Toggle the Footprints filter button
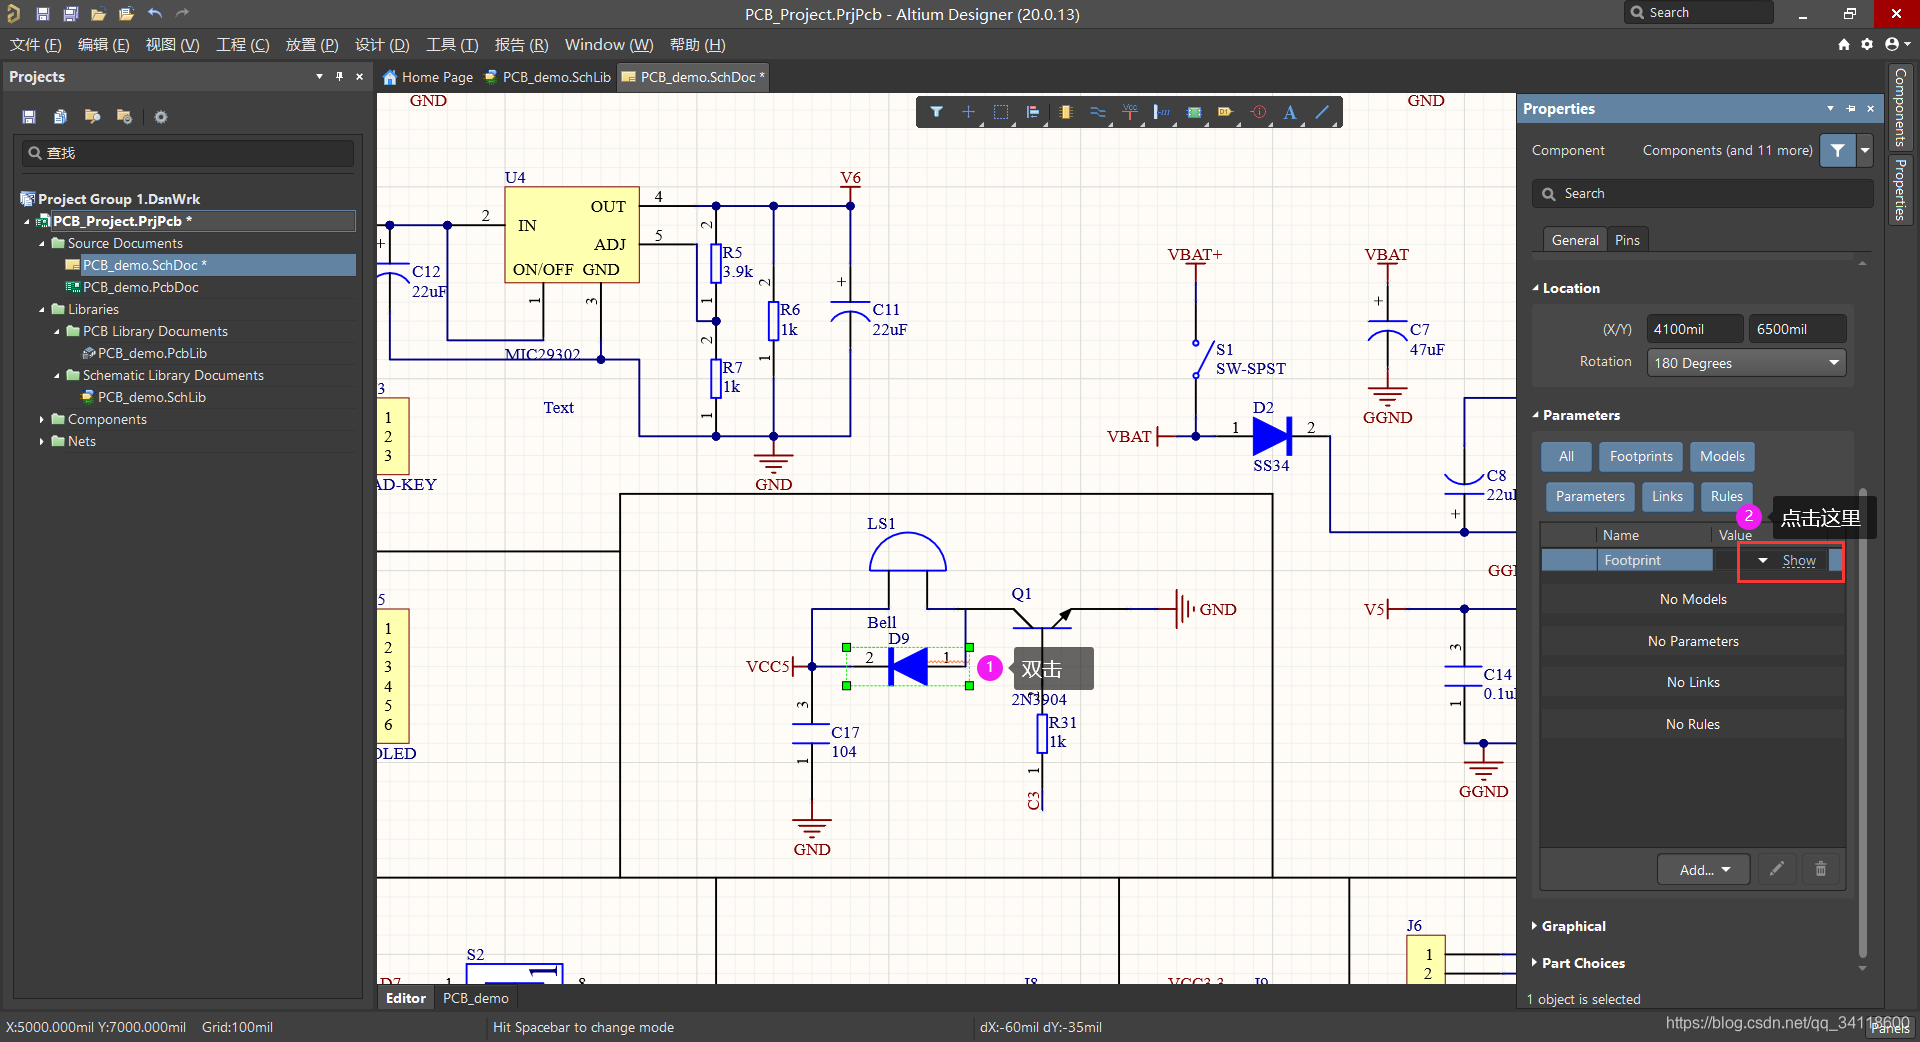This screenshot has height=1042, width=1920. pyautogui.click(x=1641, y=456)
